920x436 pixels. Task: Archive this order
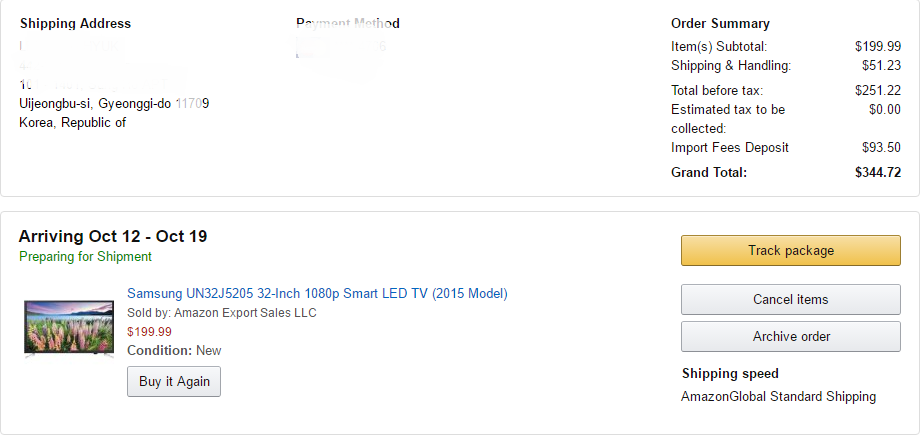pos(790,336)
